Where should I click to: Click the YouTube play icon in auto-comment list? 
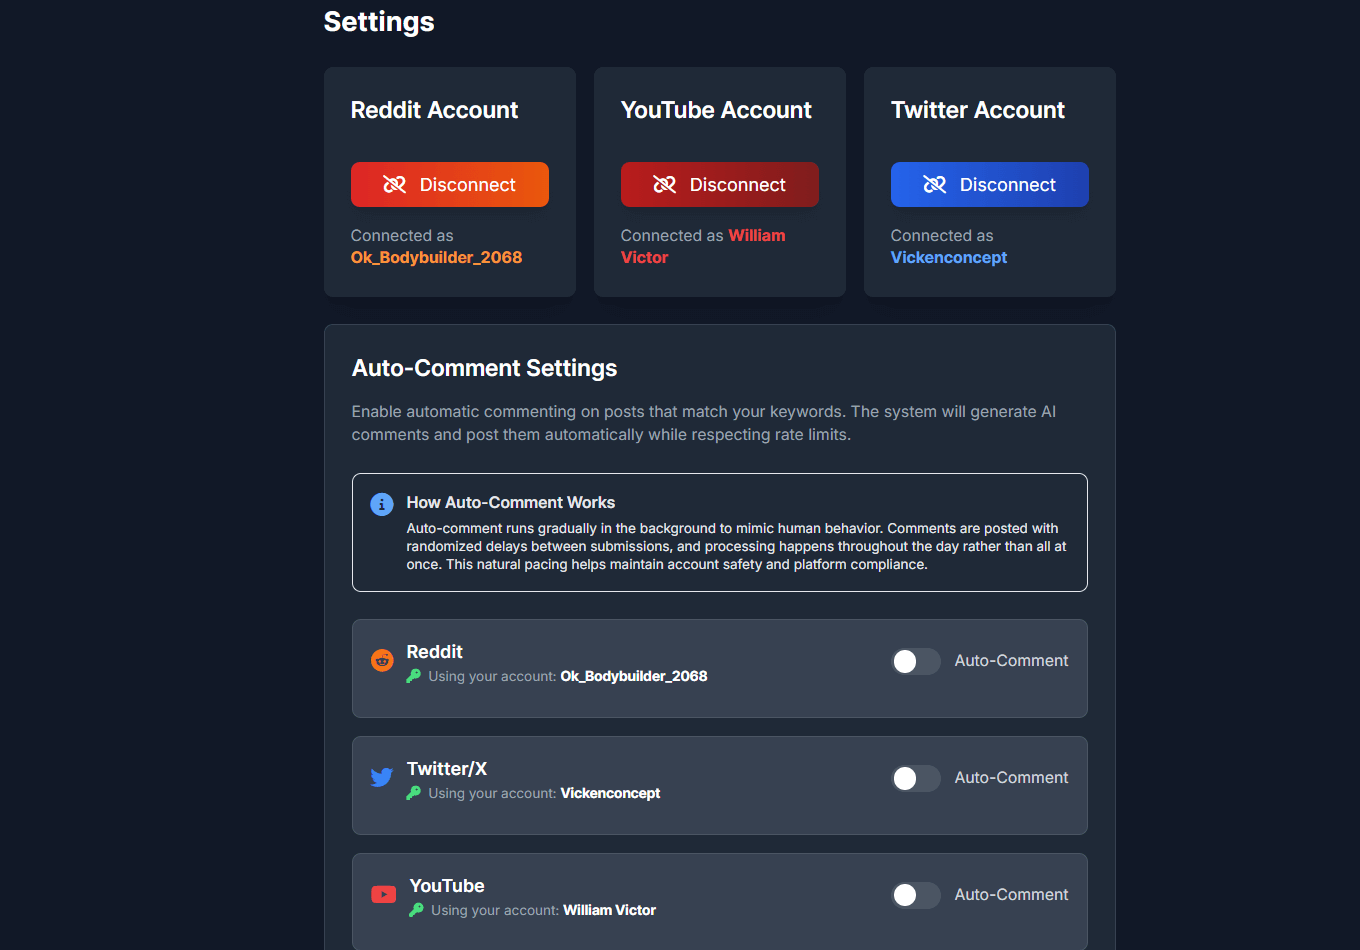point(383,894)
